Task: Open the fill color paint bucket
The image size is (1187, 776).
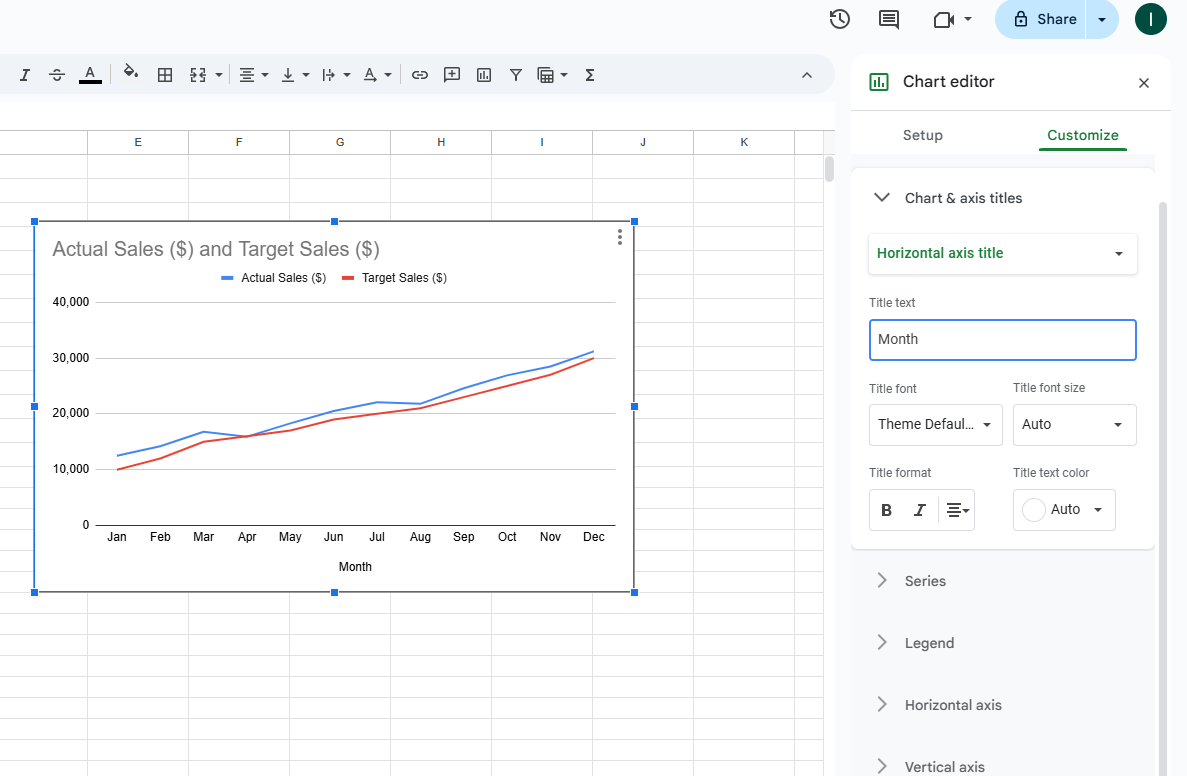Action: (130, 74)
